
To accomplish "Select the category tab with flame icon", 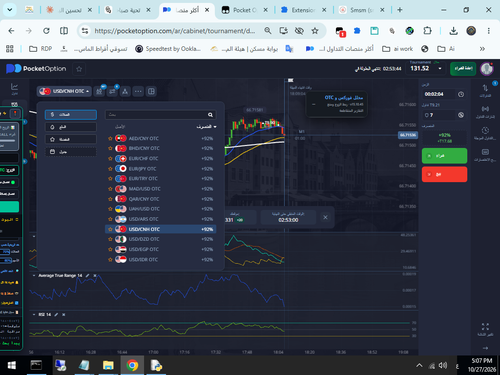I will (x=71, y=127).
